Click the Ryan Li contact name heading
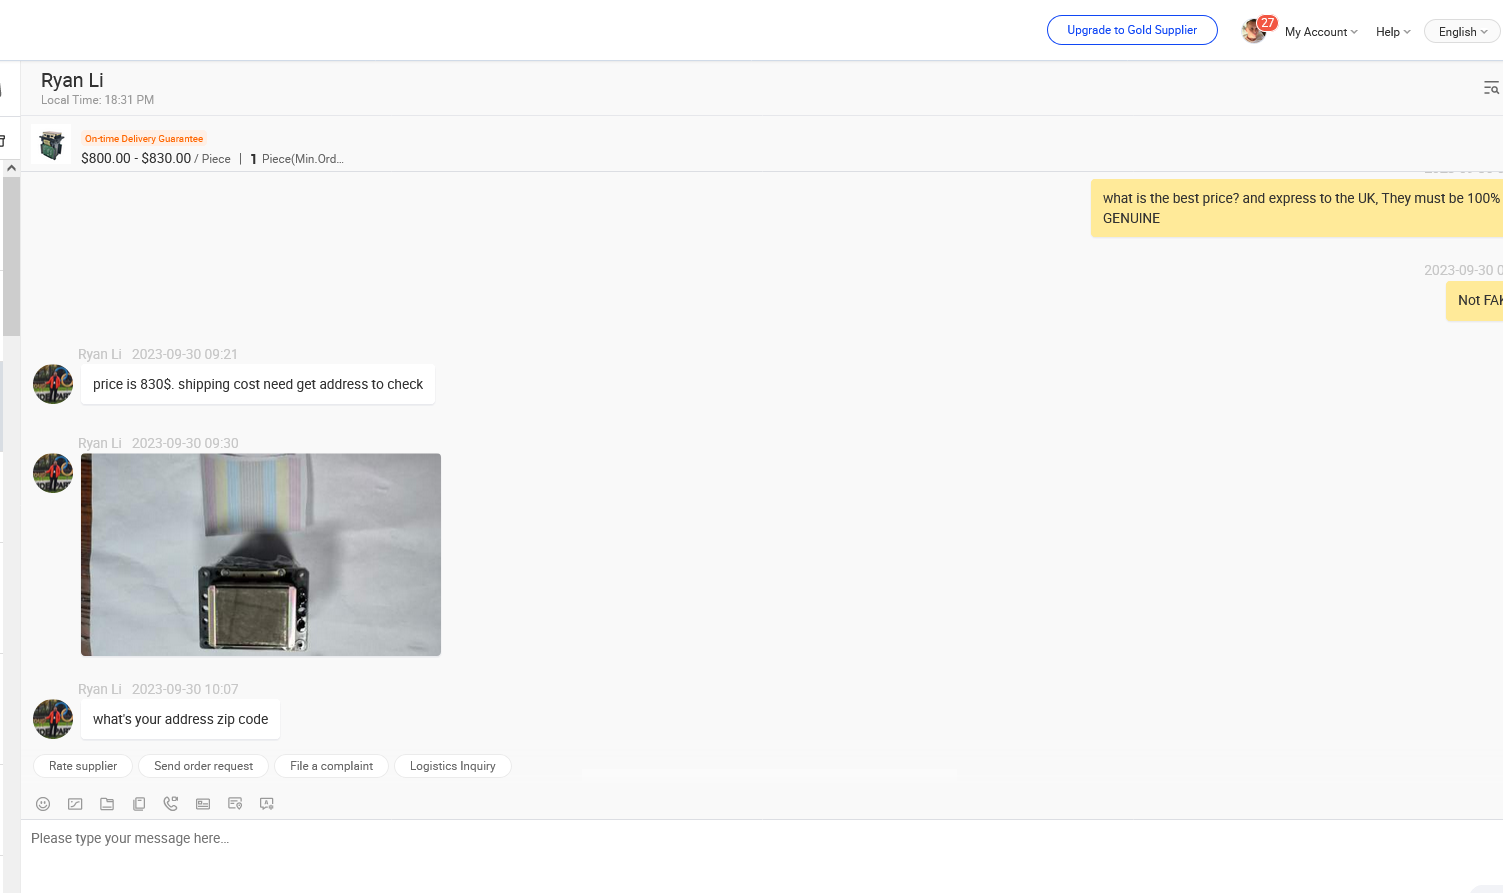 [x=72, y=80]
